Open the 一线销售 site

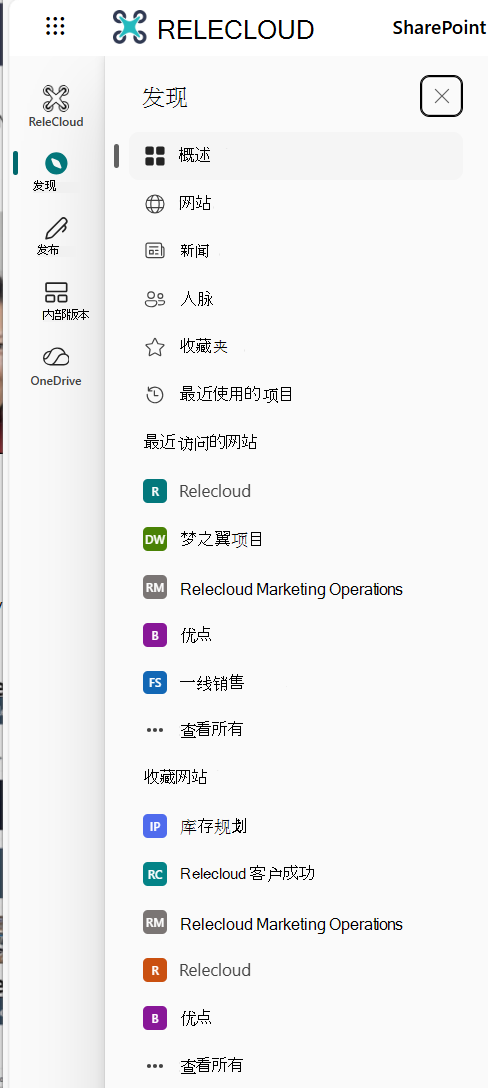point(212,683)
